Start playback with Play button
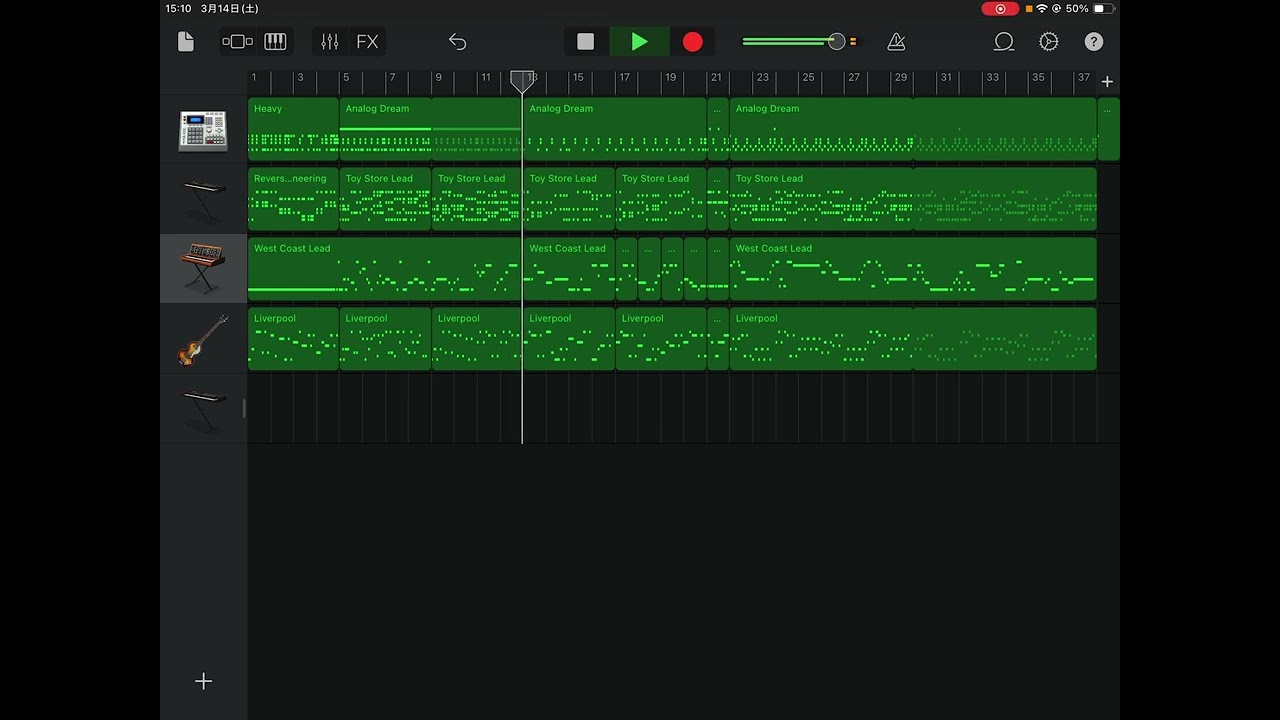This screenshot has width=1280, height=720. coord(639,41)
